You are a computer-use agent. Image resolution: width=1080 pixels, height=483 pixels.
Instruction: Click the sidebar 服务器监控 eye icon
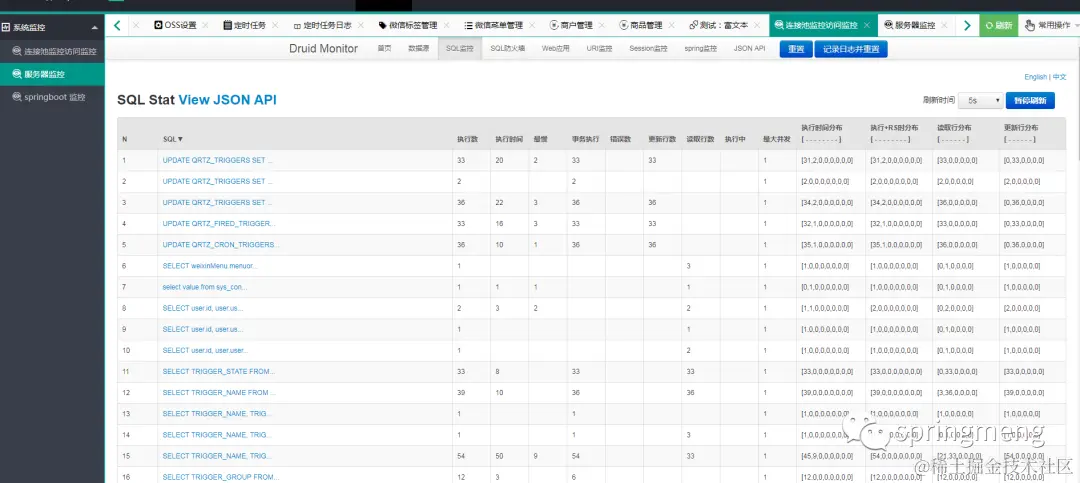pos(17,74)
